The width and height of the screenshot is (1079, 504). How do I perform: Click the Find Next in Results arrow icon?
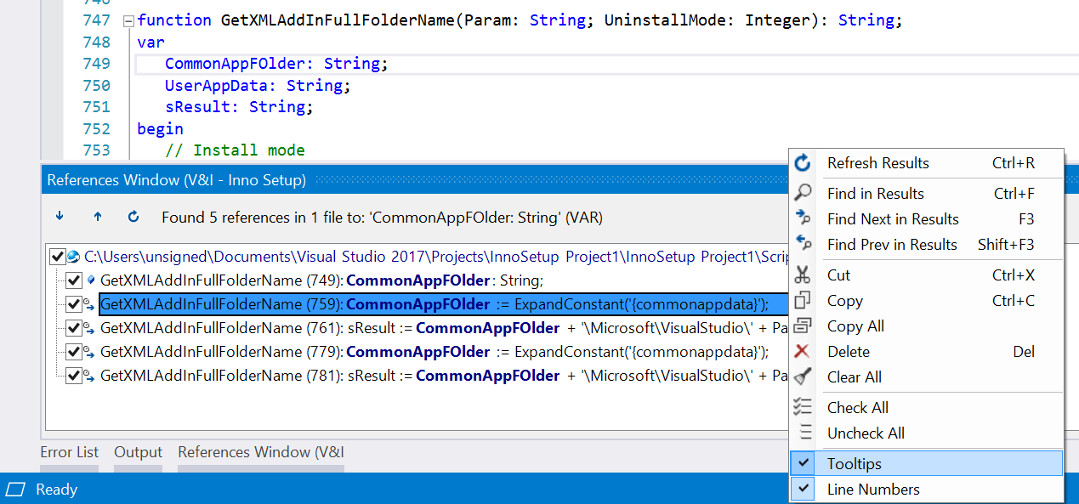pyautogui.click(x=802, y=219)
